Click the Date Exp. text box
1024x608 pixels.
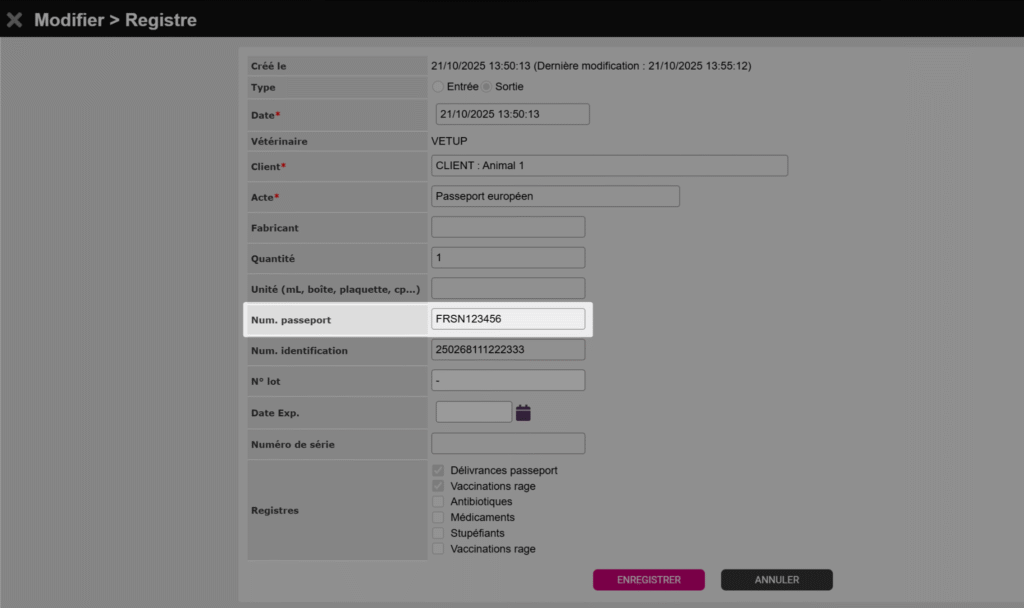[x=474, y=412]
